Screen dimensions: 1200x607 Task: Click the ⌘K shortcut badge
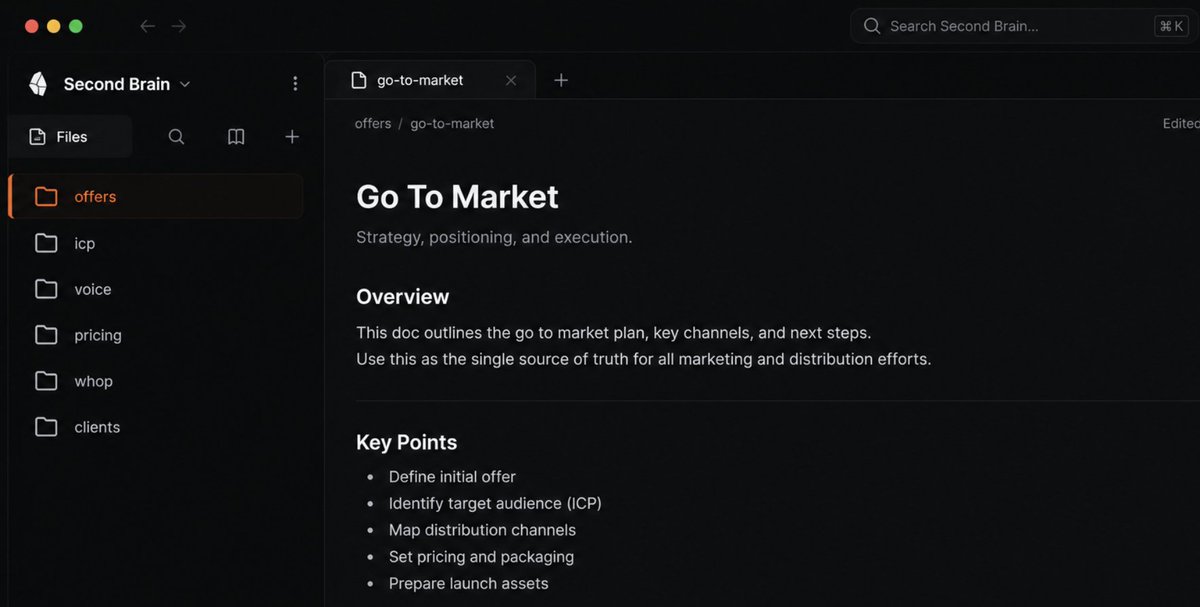[1171, 26]
